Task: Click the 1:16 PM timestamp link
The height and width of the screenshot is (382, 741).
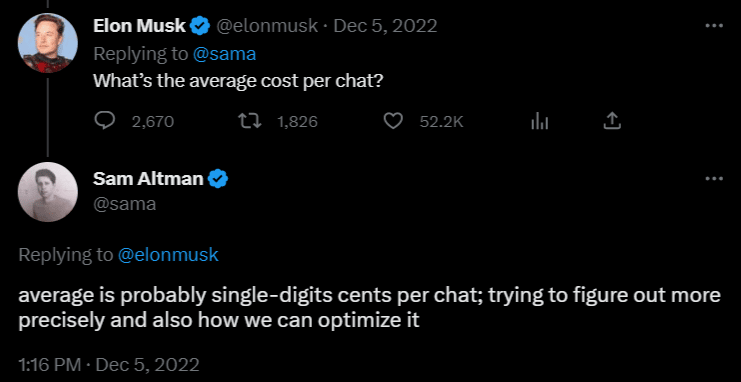Action: tap(109, 365)
